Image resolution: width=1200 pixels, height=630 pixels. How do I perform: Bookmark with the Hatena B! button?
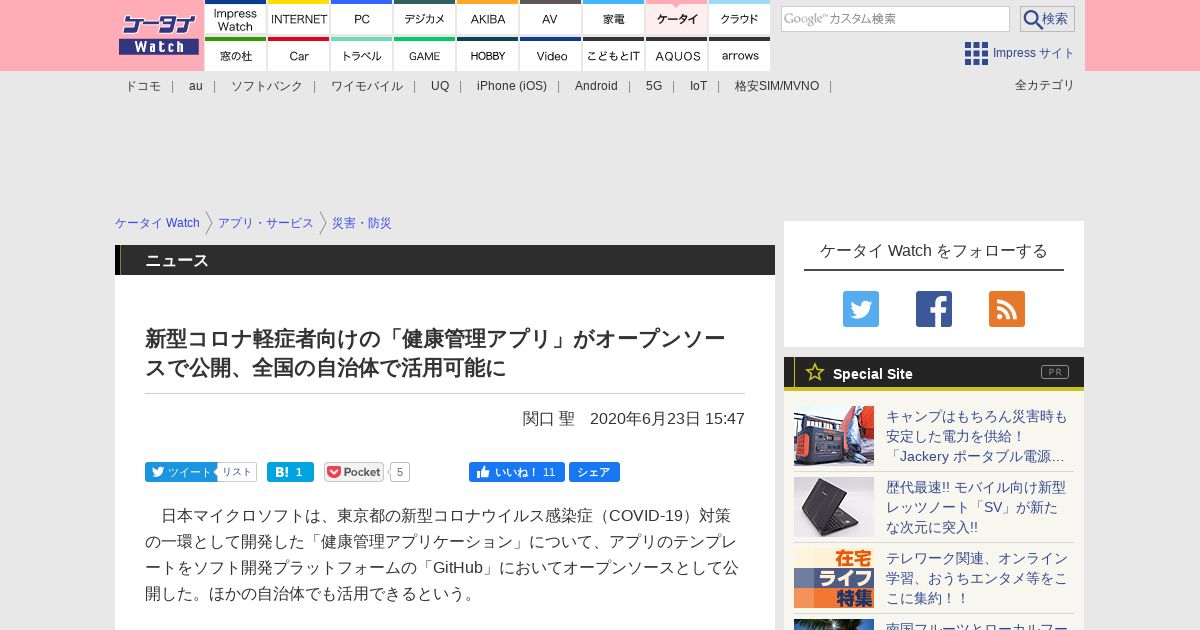(290, 472)
